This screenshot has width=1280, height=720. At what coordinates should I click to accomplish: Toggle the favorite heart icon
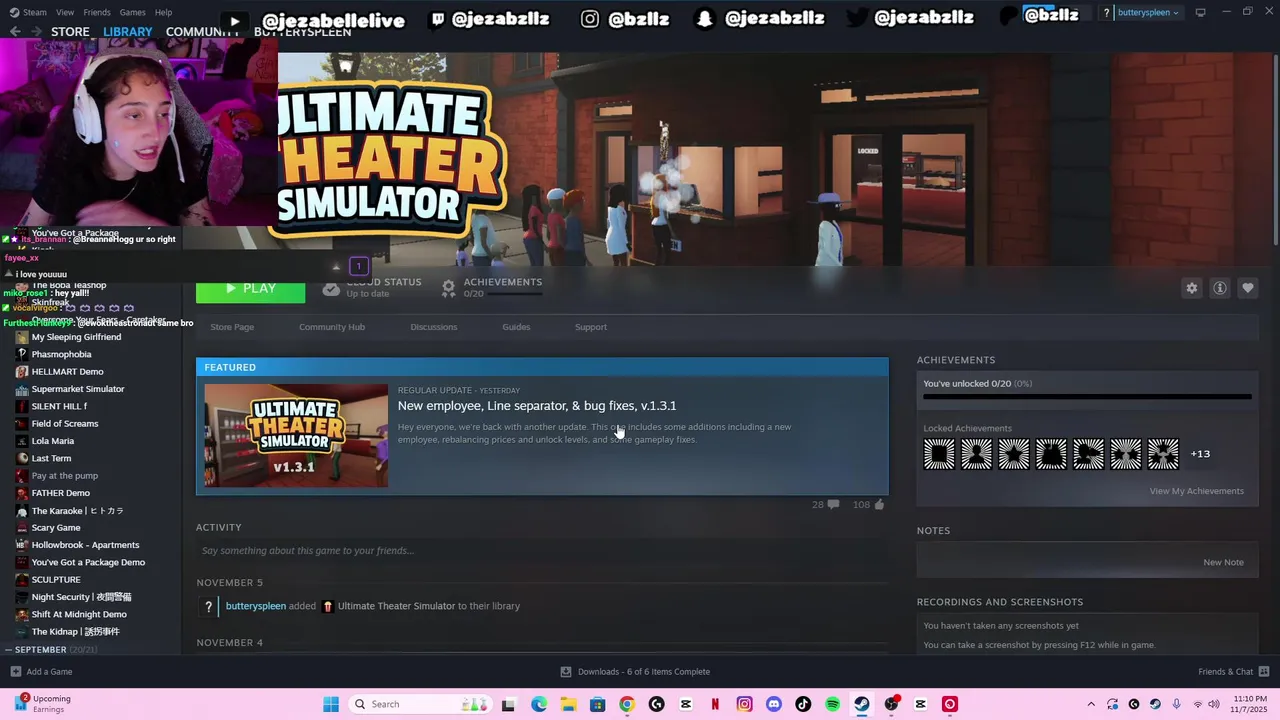point(1248,288)
